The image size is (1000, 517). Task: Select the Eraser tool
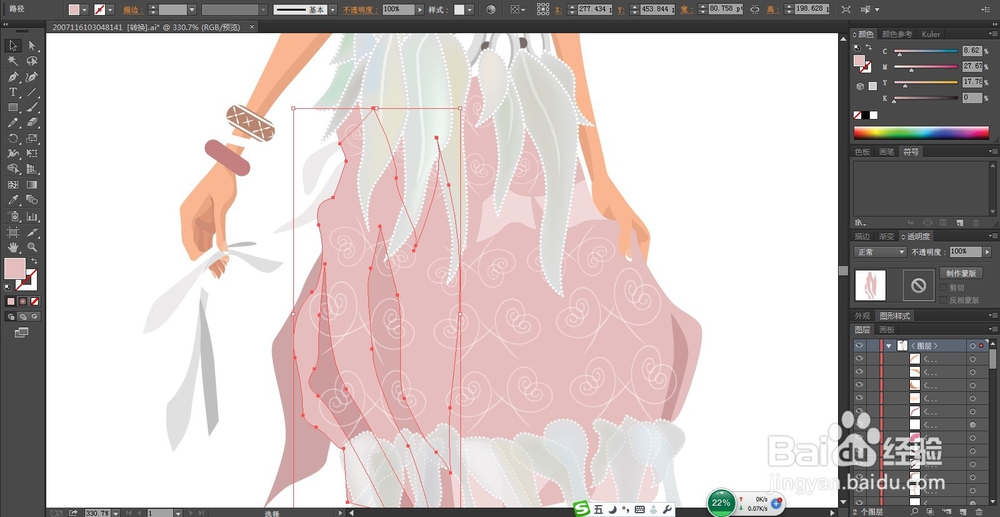coord(32,123)
